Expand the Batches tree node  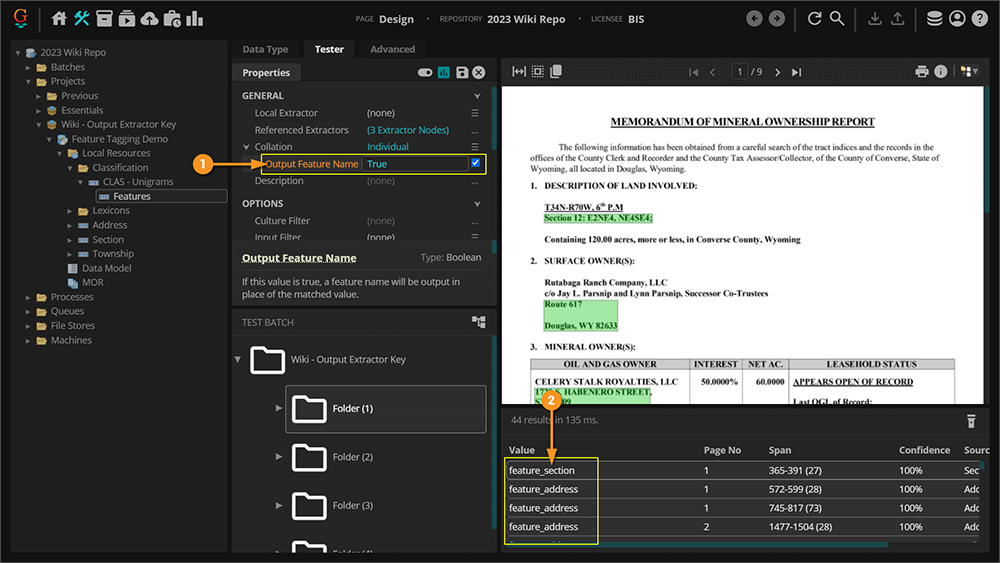coord(29,67)
